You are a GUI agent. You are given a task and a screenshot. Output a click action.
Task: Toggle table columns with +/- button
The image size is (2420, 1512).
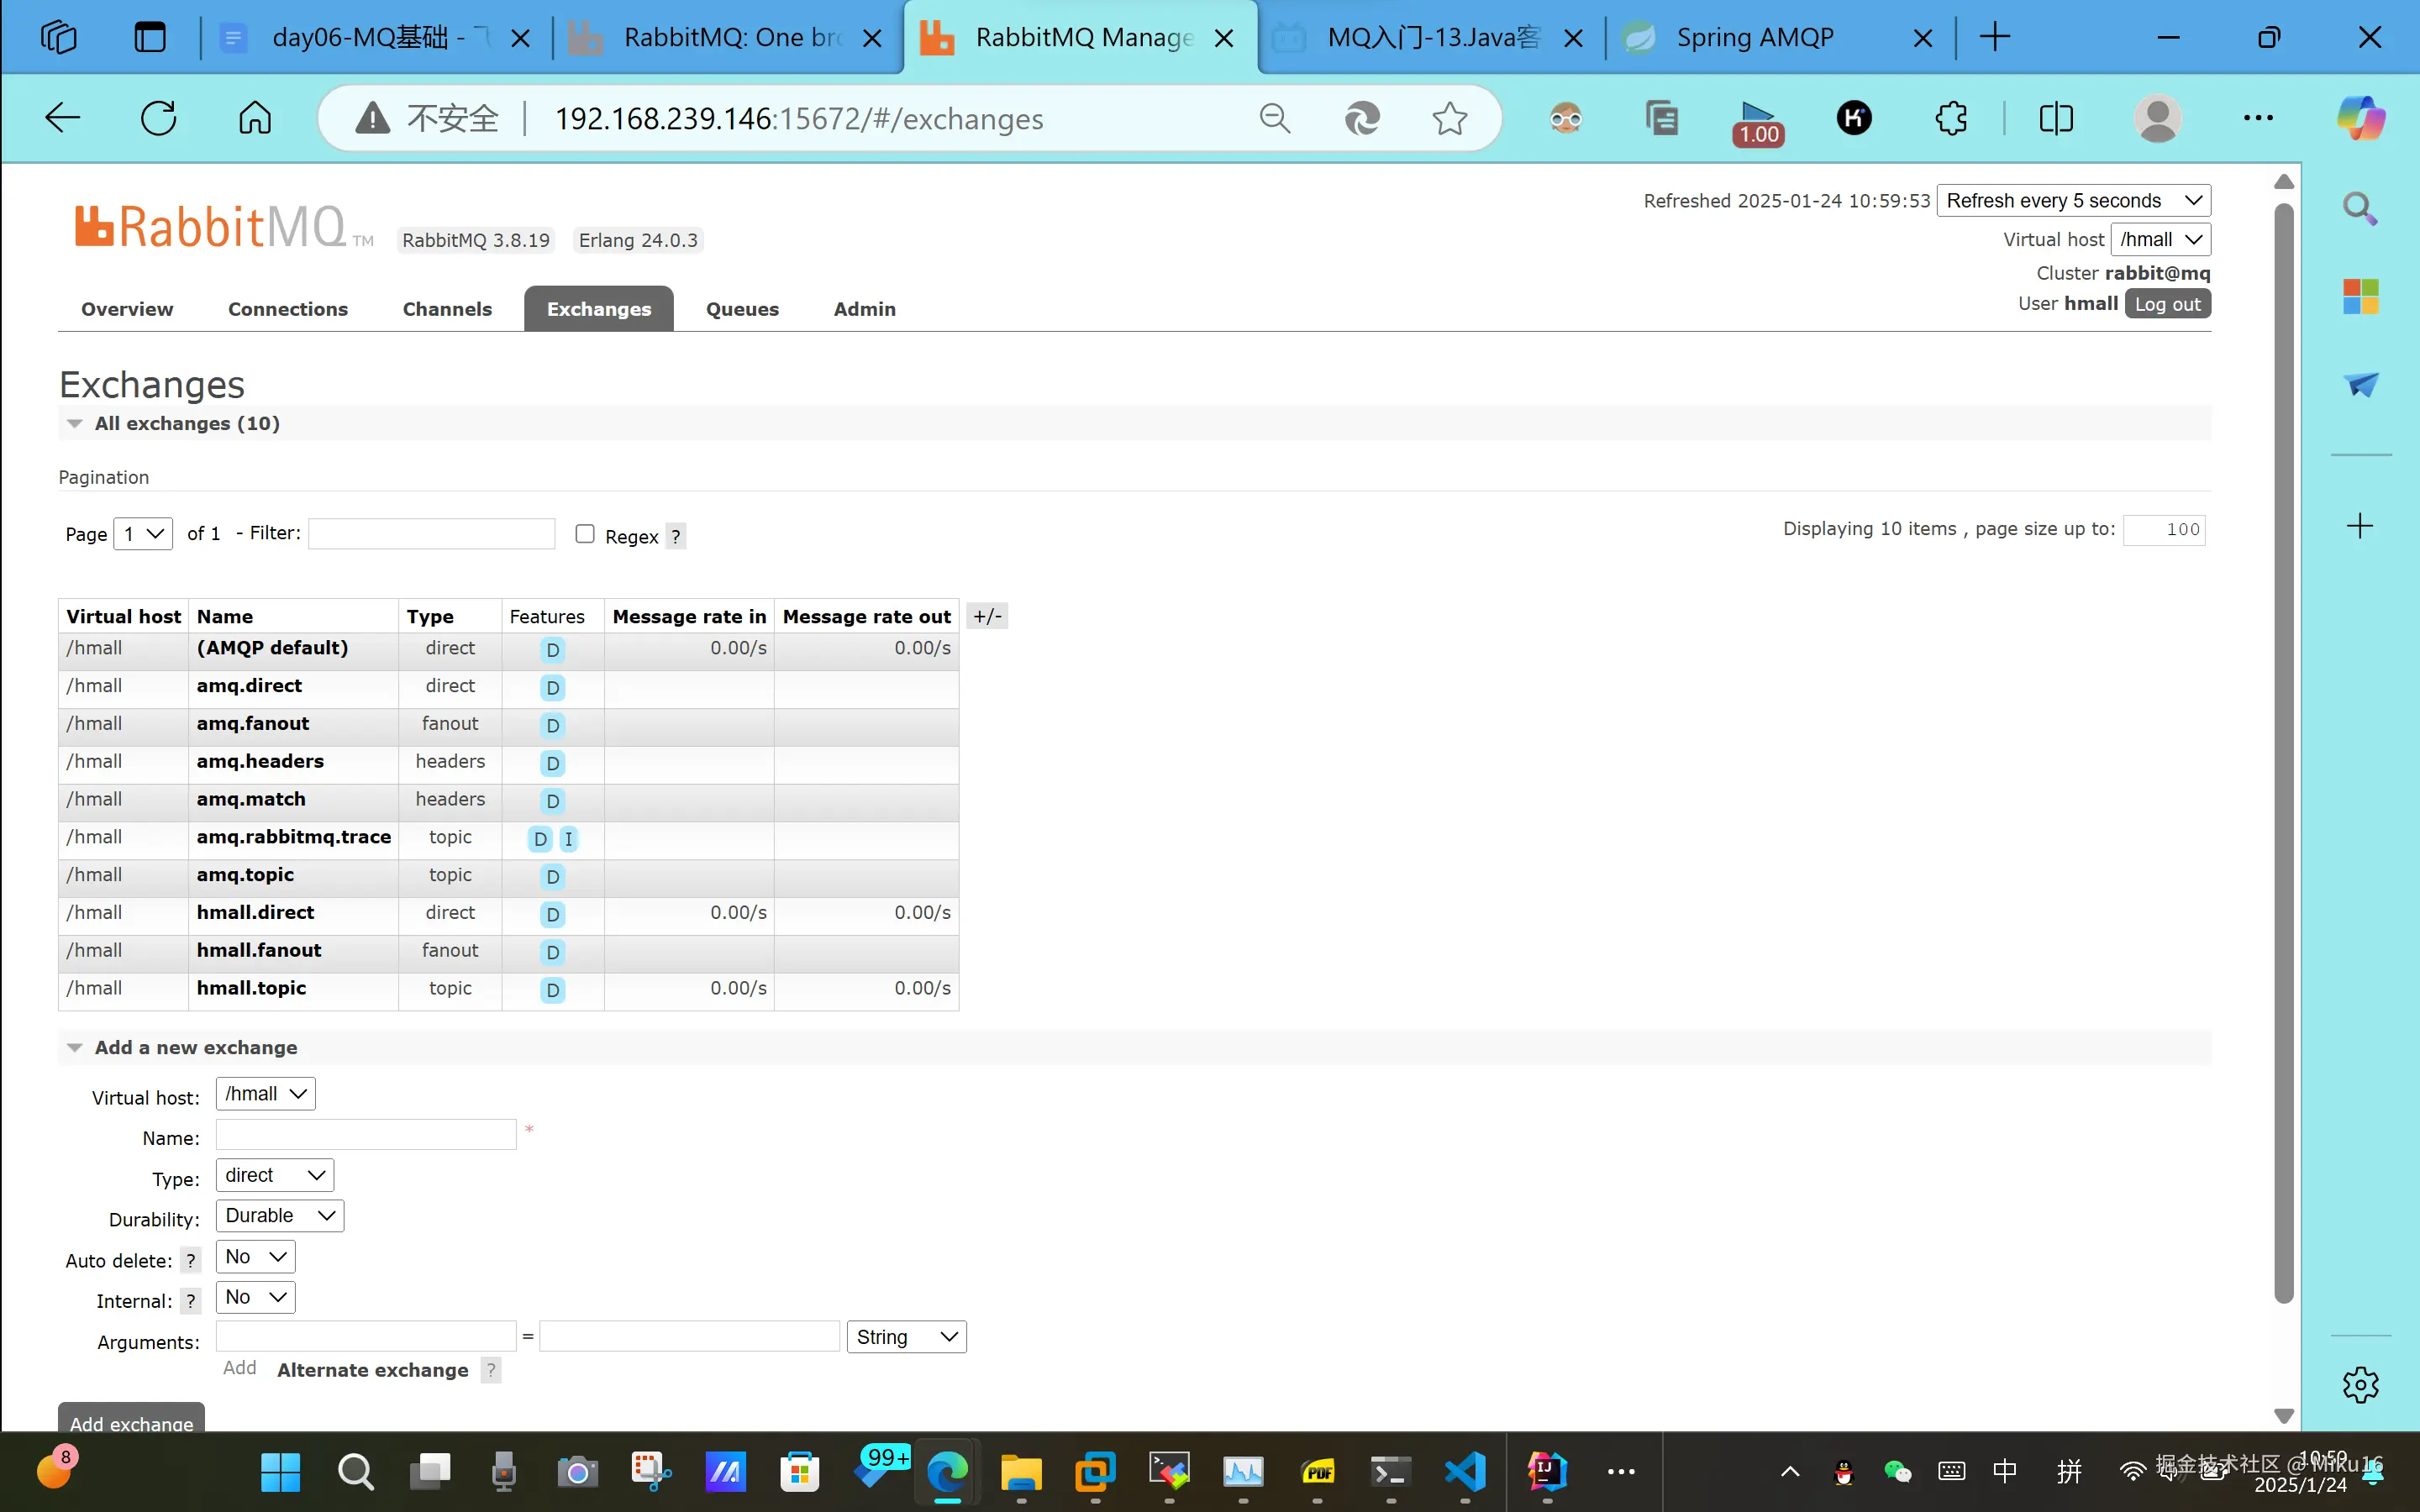[x=987, y=616]
